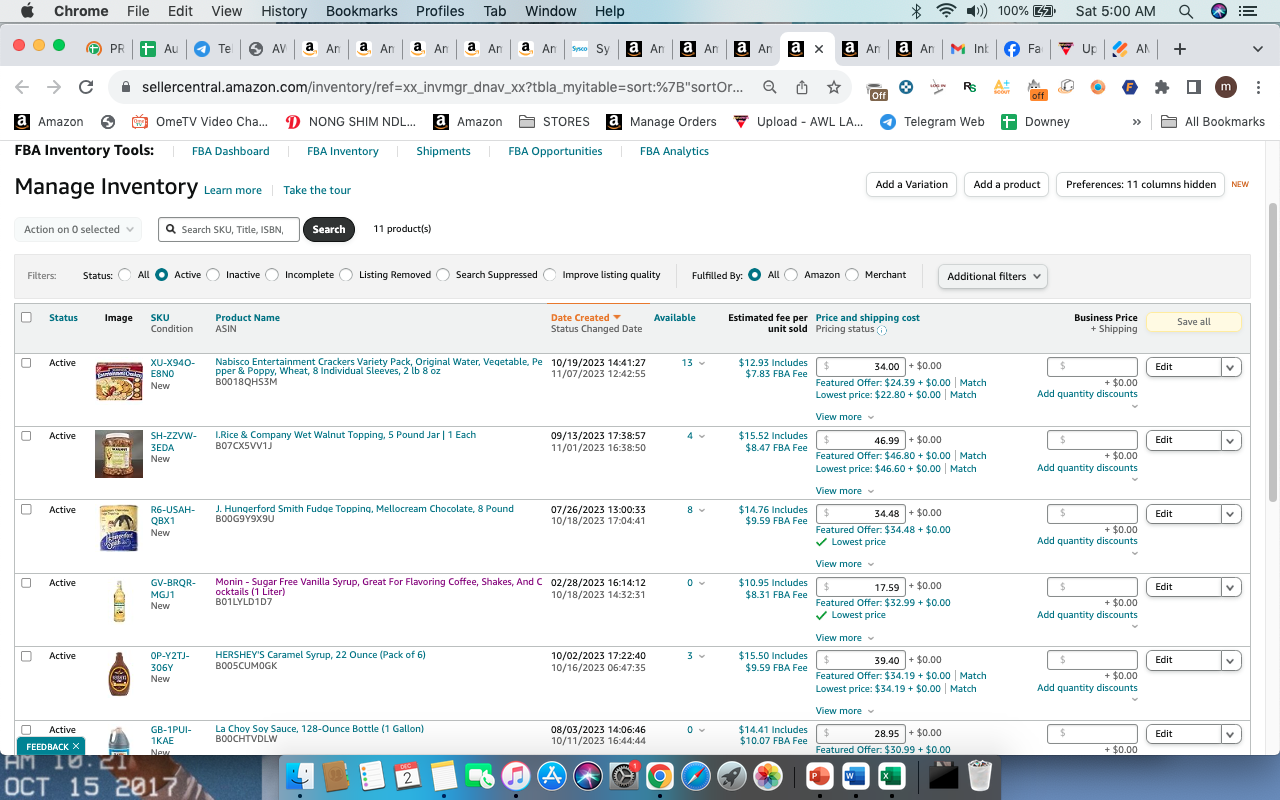Click the share icon in the address bar
Viewport: 1280px width, 800px height.
(x=802, y=87)
